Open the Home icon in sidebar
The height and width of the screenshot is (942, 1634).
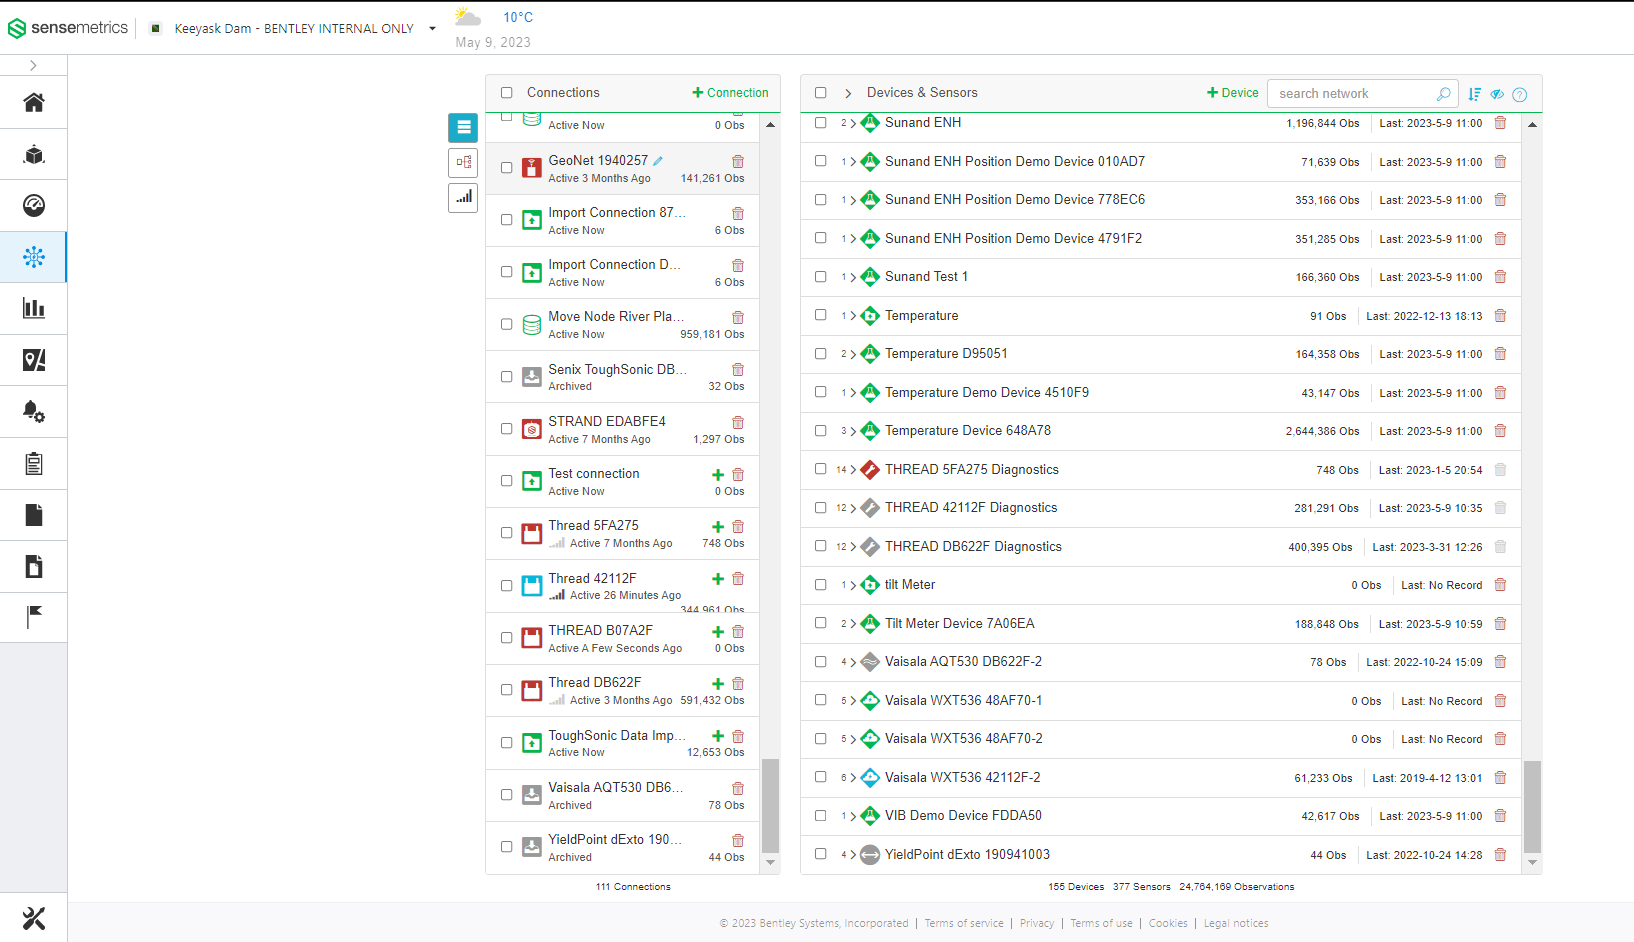click(x=34, y=103)
